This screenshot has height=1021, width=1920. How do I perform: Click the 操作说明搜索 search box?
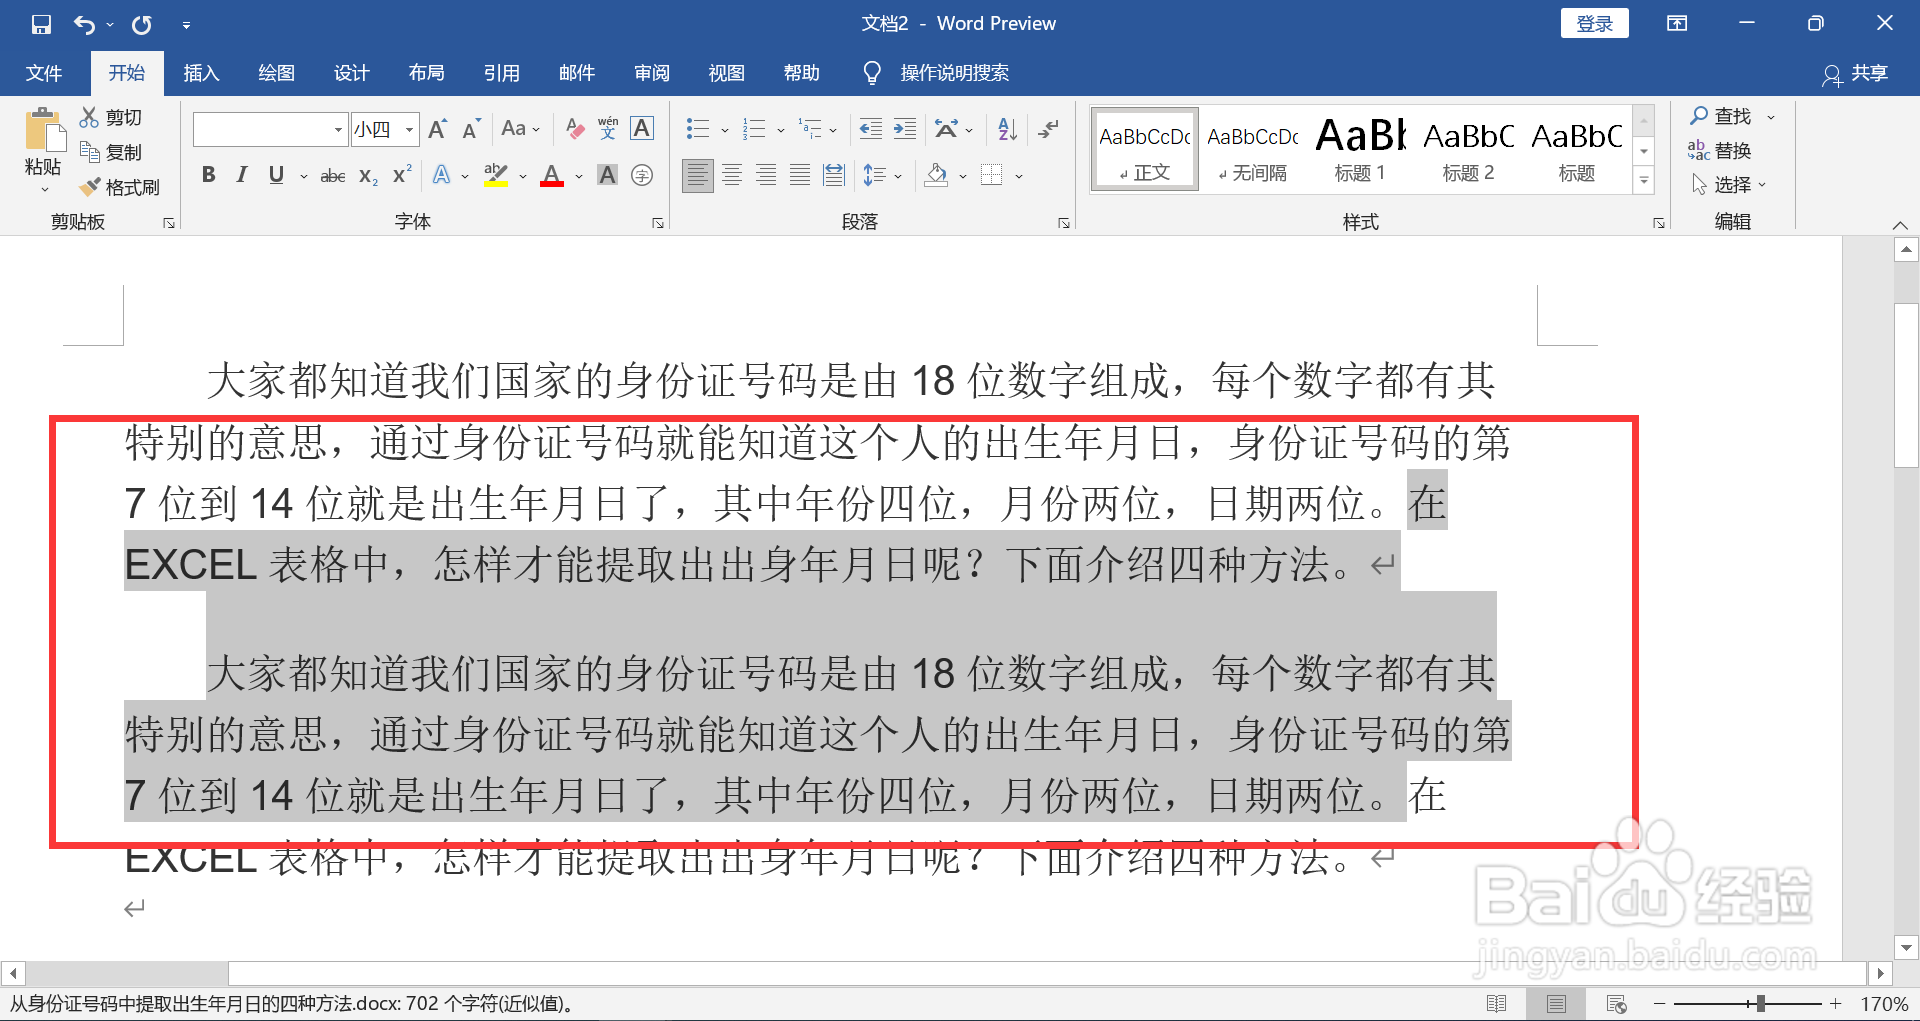(x=954, y=73)
